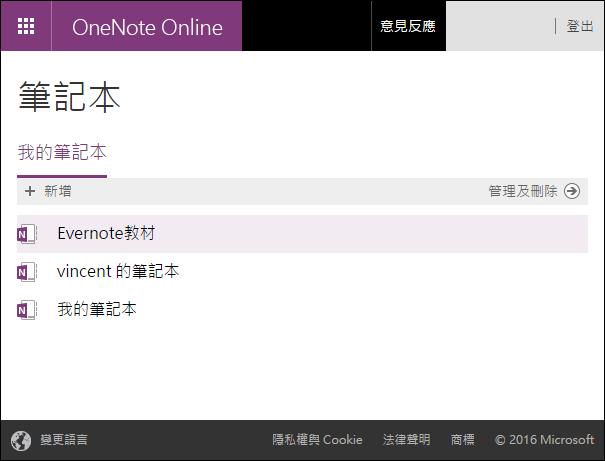Click the OneNote icon for the 我的筆記本 notebook row
605x461 pixels.
[x=27, y=310]
